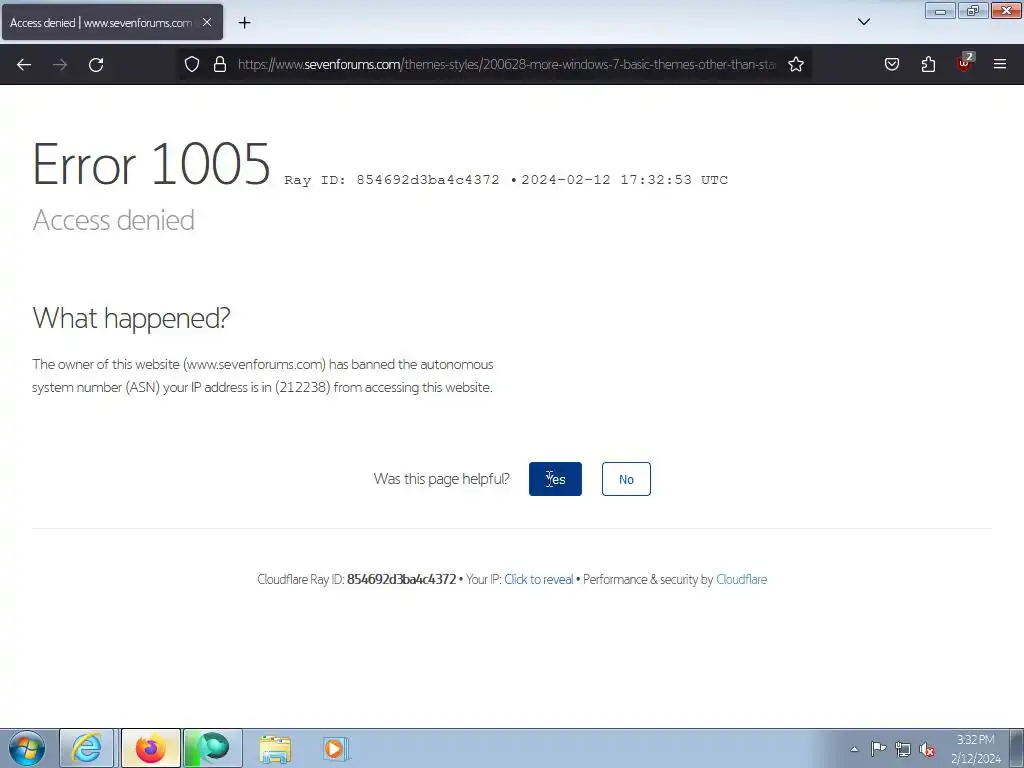Launch Internet Explorer from the taskbar
1024x768 pixels.
pos(86,748)
